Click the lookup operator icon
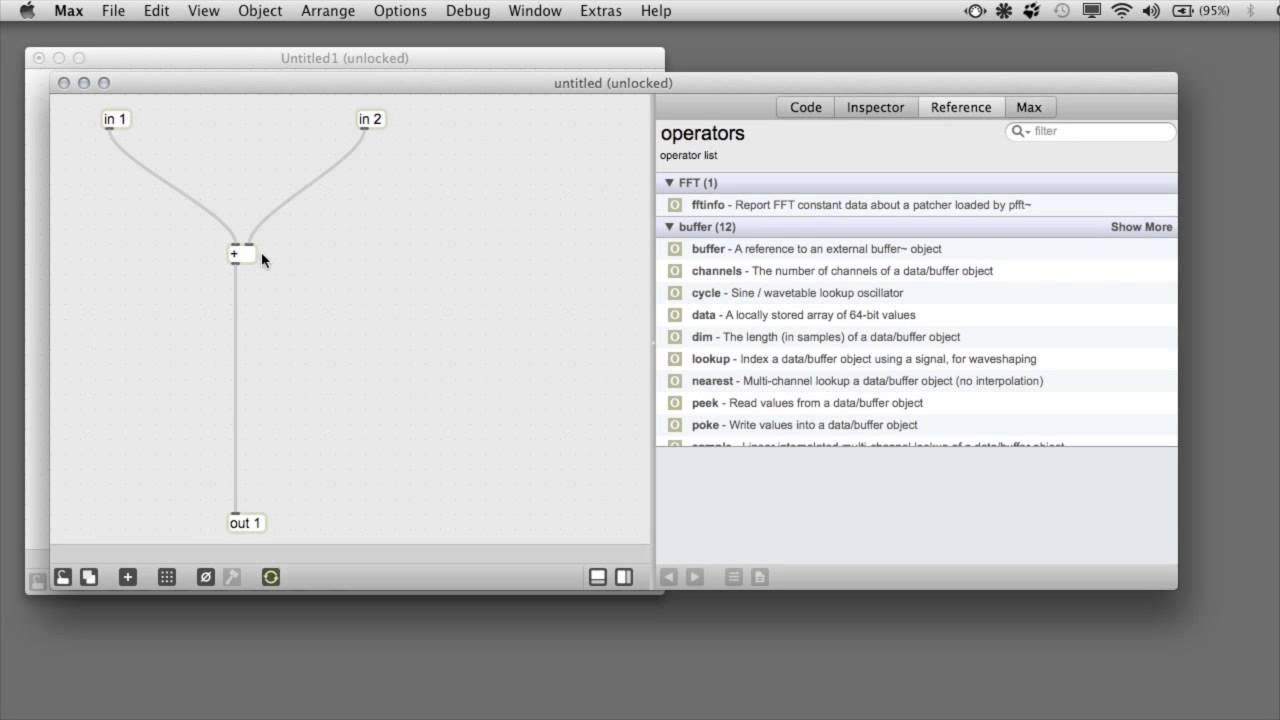Image resolution: width=1280 pixels, height=720 pixels. (x=675, y=359)
